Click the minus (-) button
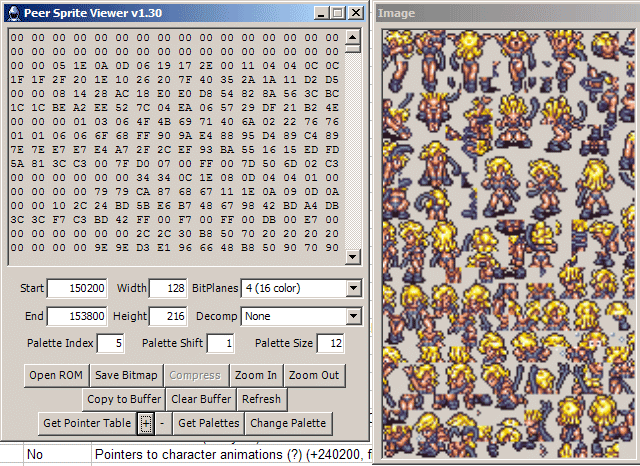The width and height of the screenshot is (640, 466). (x=162, y=424)
